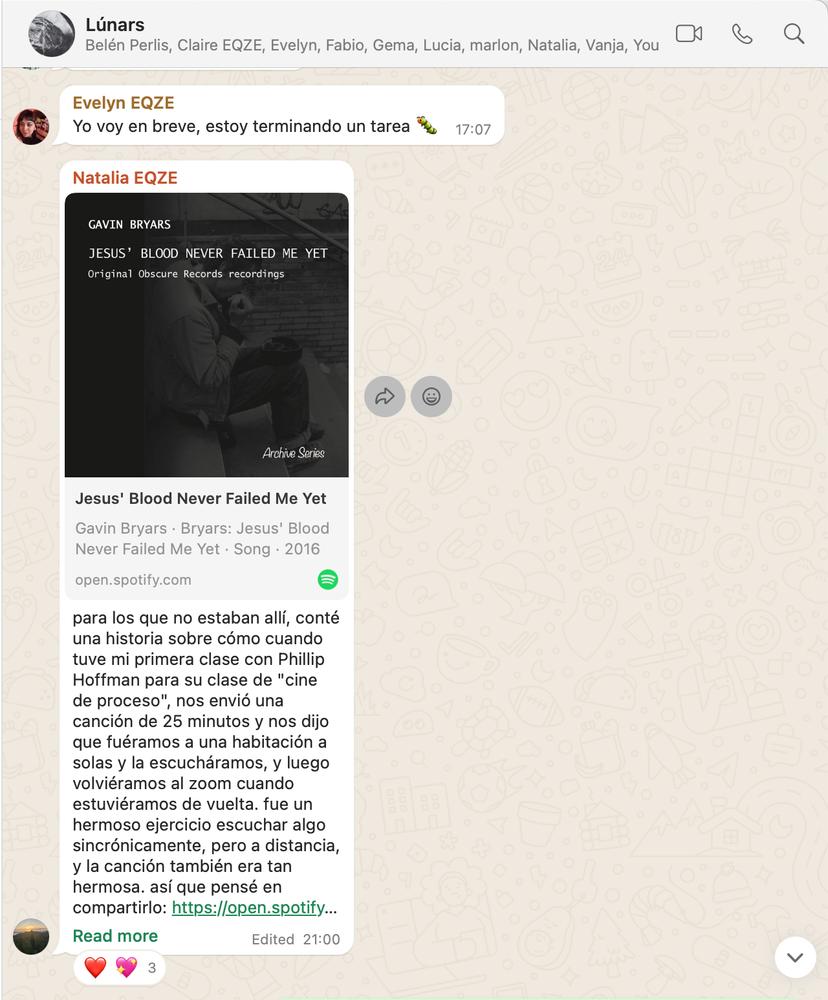Open the Gavin Bryars album cover preview
The width and height of the screenshot is (828, 1000).
(207, 335)
